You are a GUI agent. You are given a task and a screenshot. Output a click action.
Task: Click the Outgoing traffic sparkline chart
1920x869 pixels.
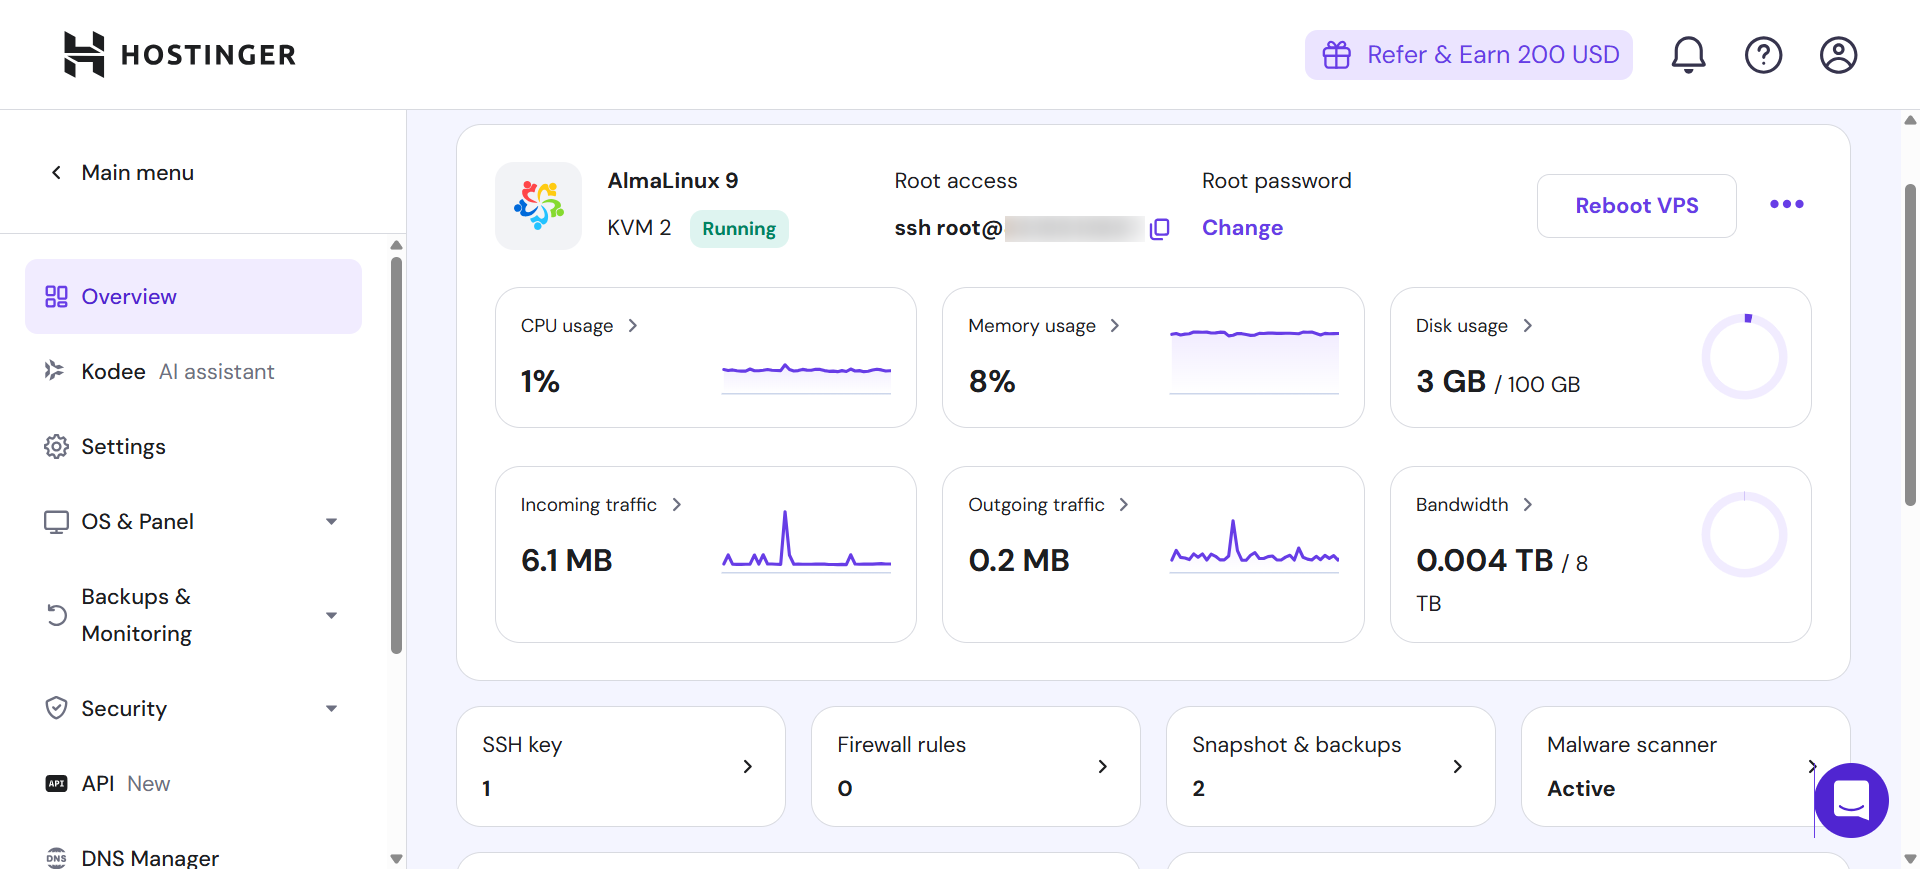pos(1254,545)
